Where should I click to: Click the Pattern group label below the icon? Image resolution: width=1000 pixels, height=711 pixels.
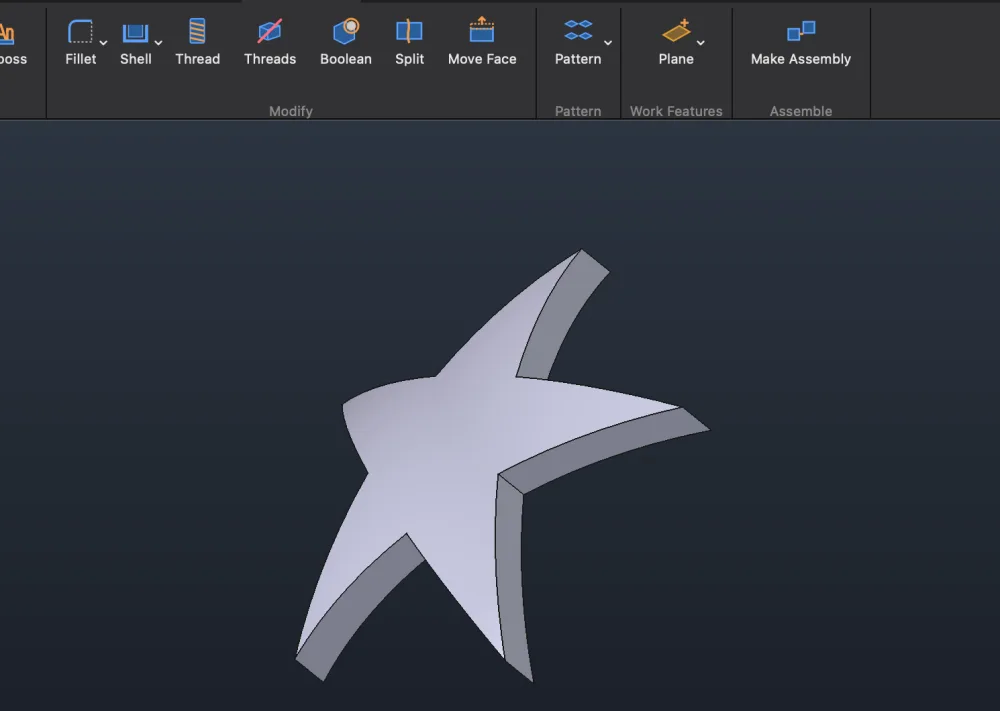[578, 111]
